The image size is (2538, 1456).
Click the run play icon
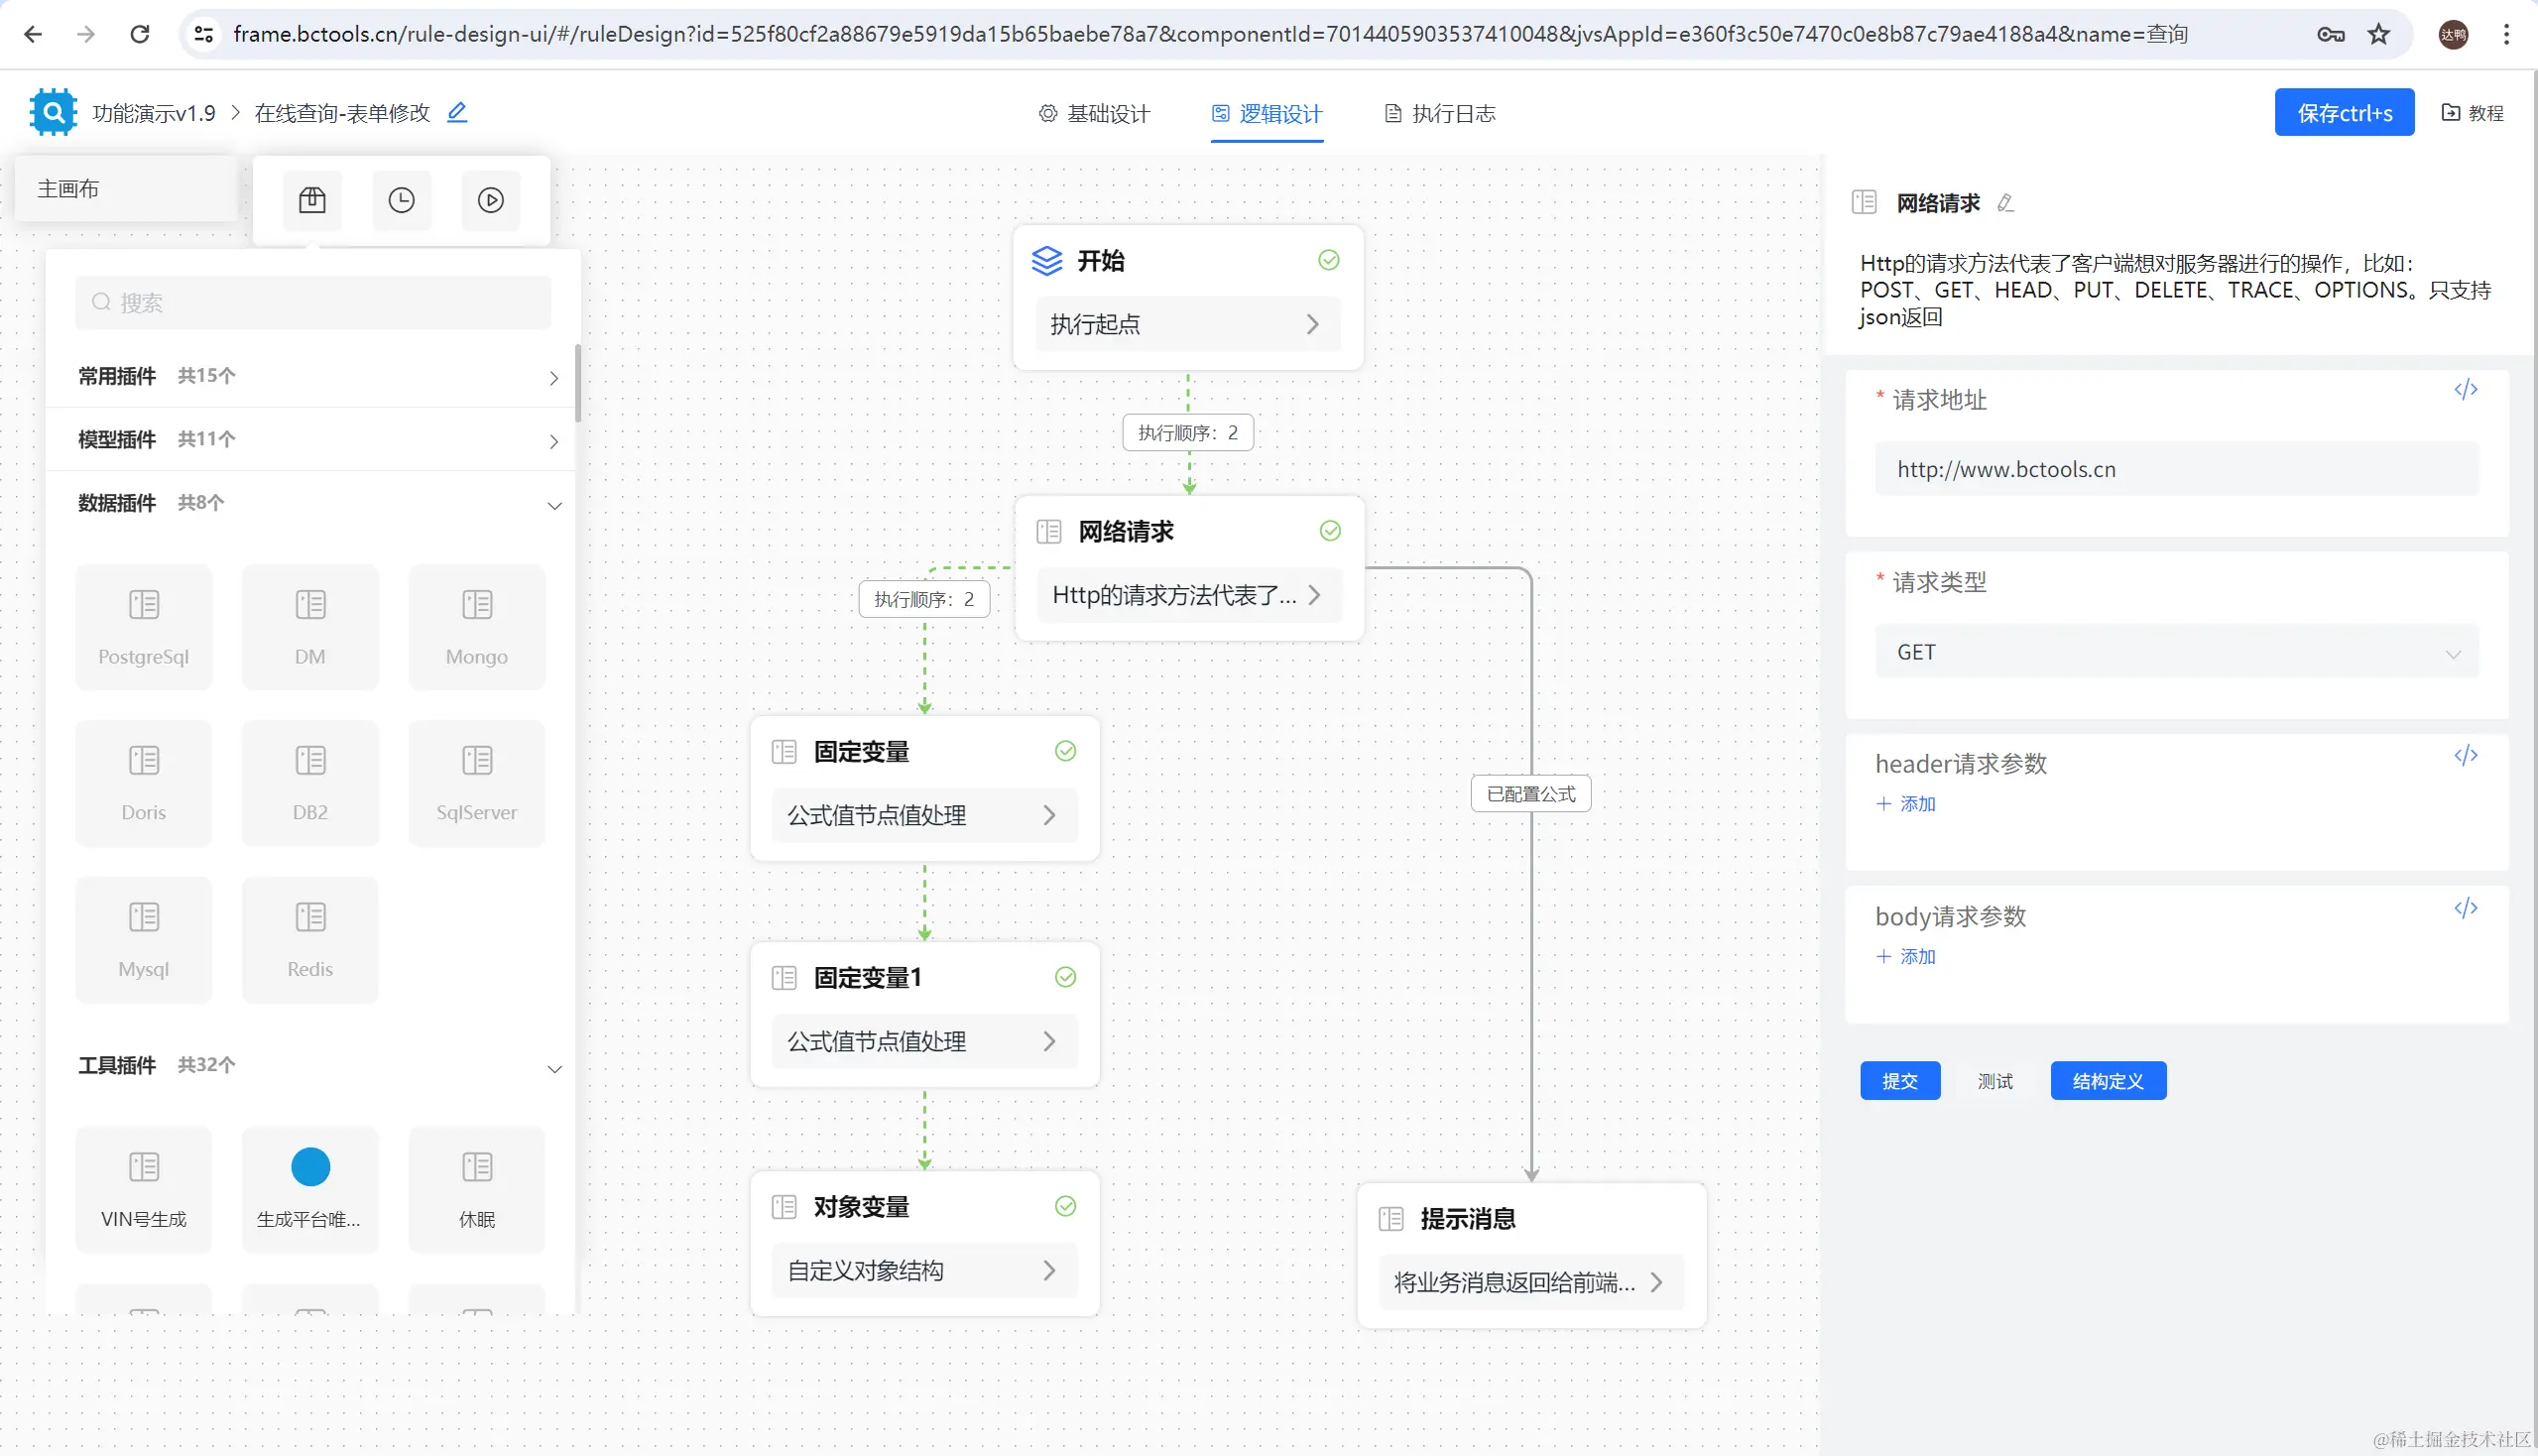490,200
